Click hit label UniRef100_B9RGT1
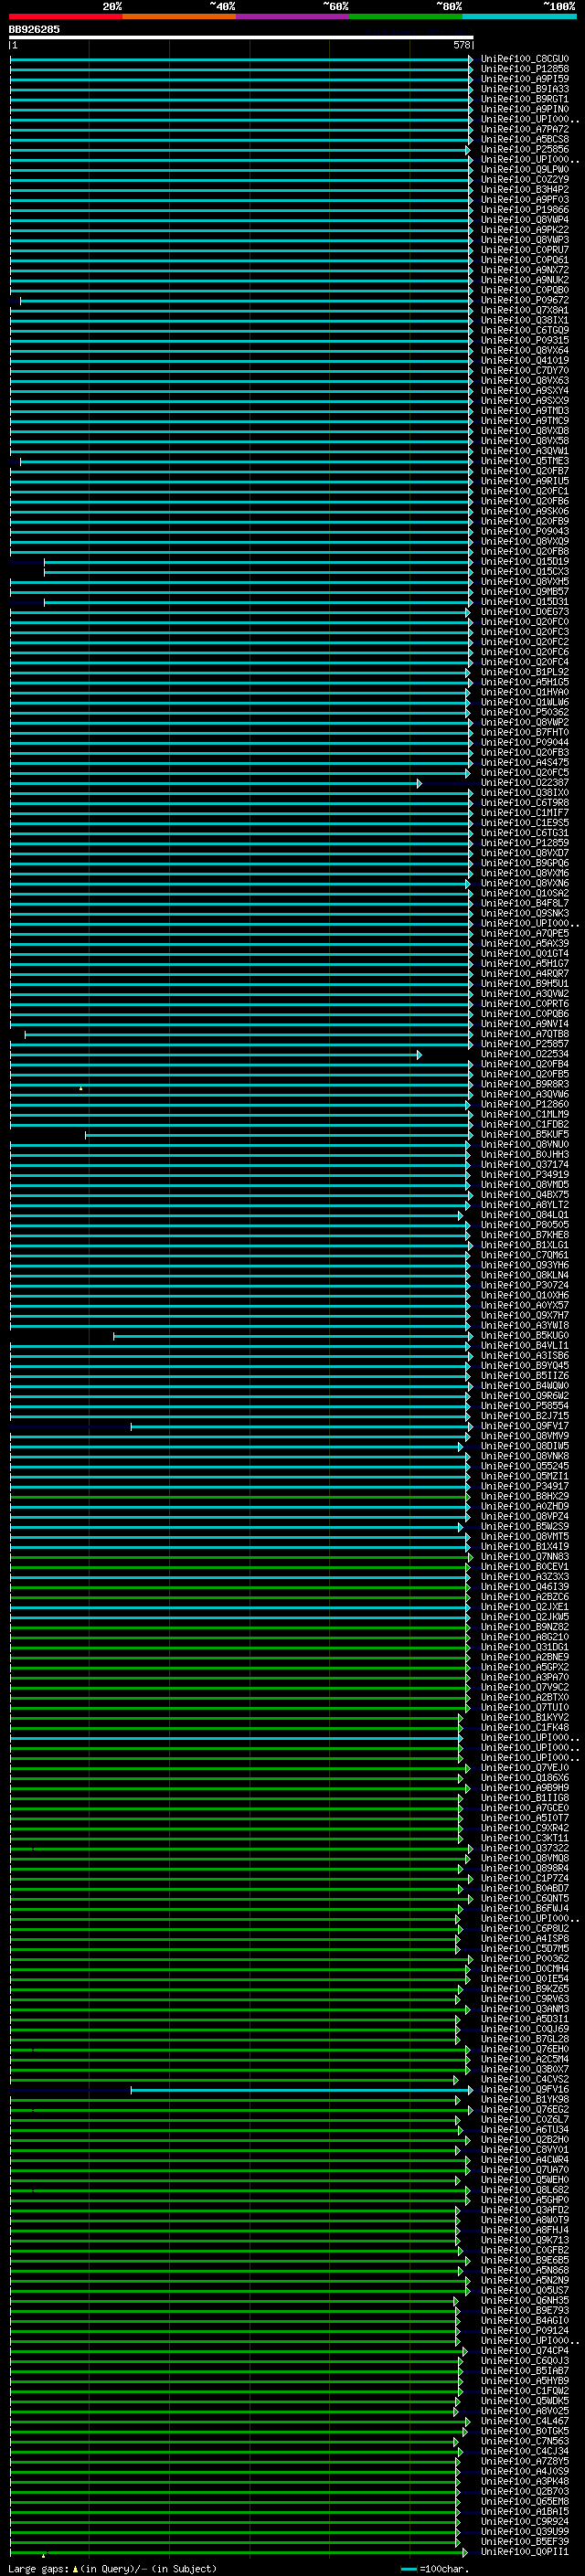This screenshot has width=585, height=2576. click(x=524, y=99)
